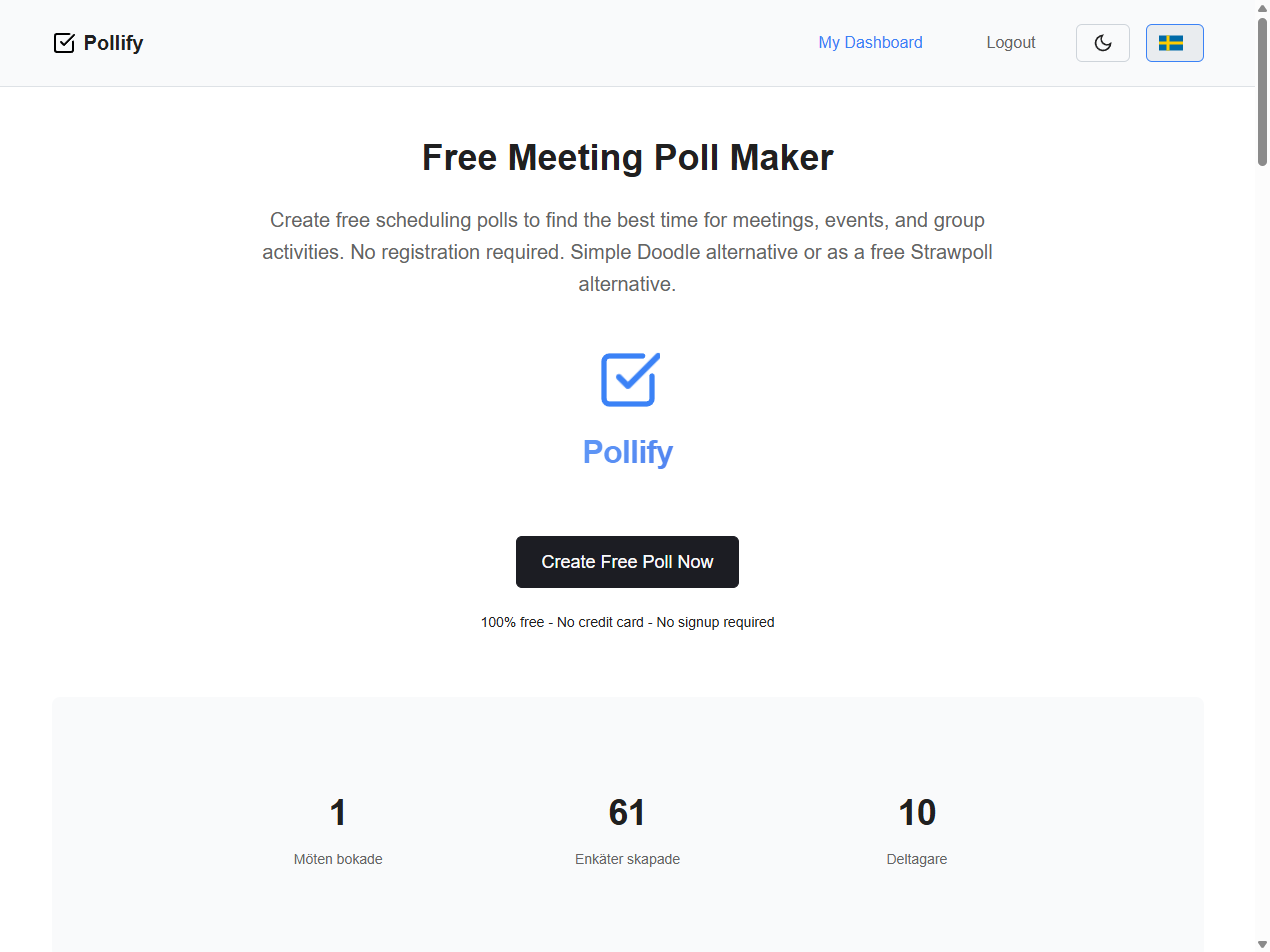Screen dimensions: 1270x952
Task: Select the blue check mark above the Pollify title
Action: tap(627, 379)
